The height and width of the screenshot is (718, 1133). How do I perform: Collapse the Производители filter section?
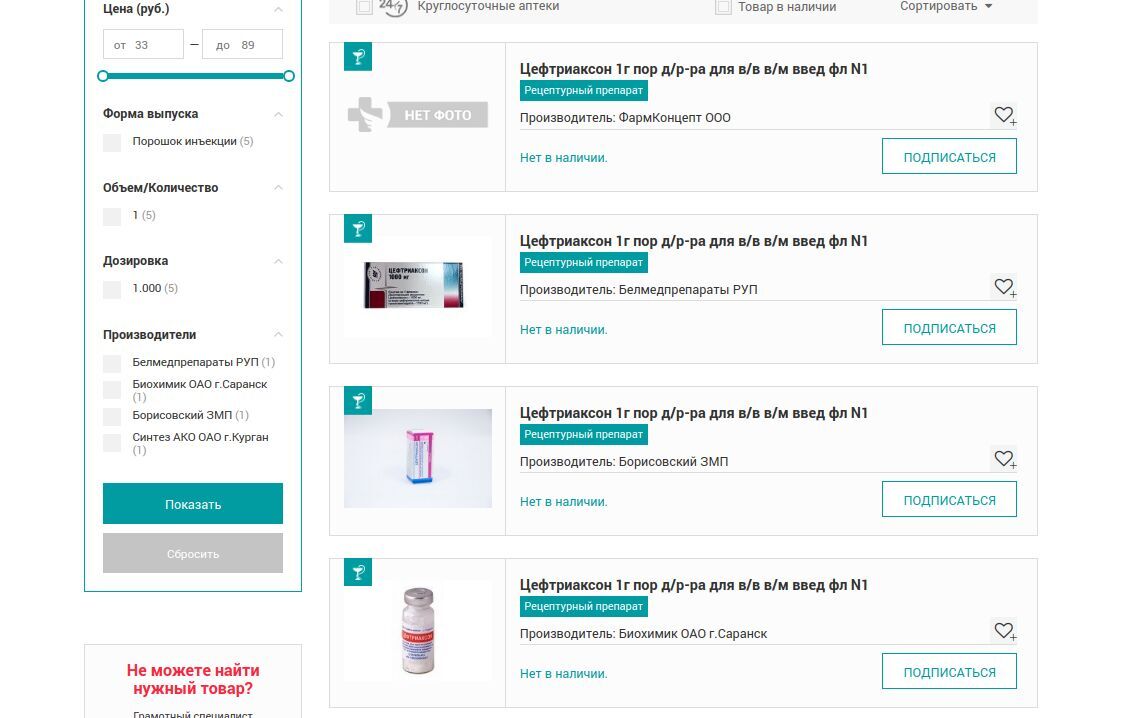(278, 334)
